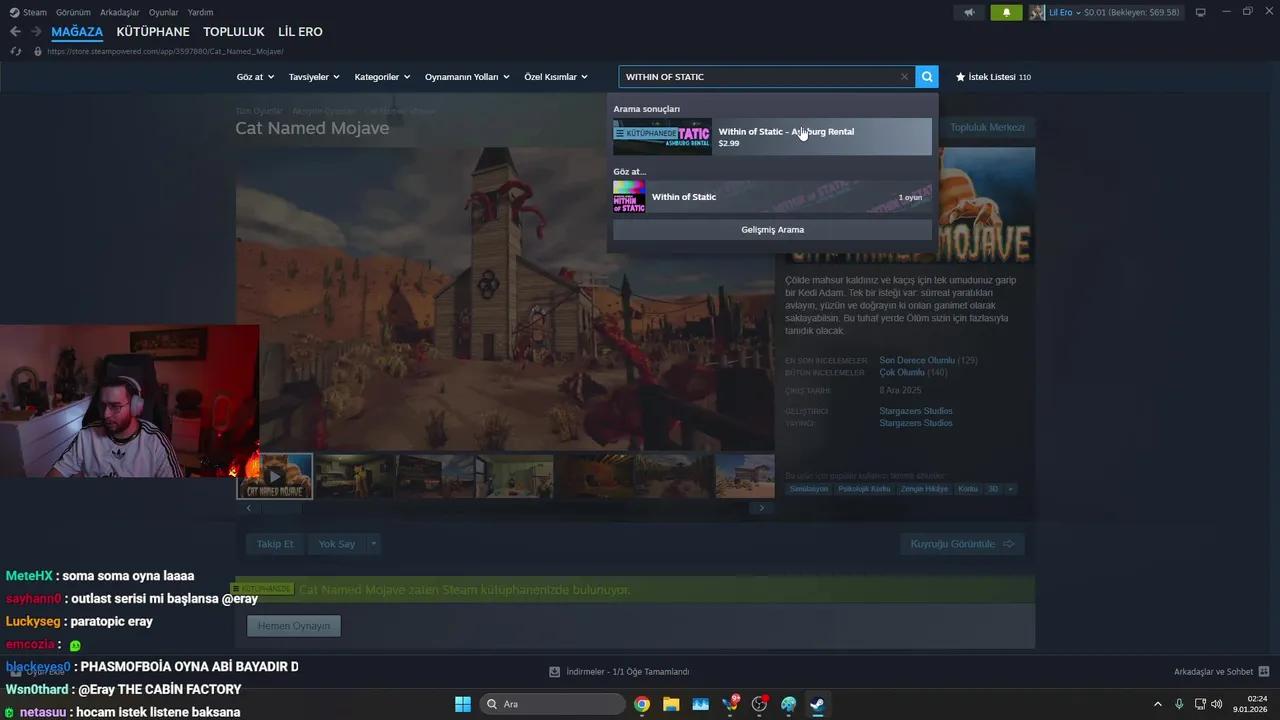Click Kuyruğu Görüntüle button
This screenshot has height=720, width=1280.
pyautogui.click(x=962, y=544)
